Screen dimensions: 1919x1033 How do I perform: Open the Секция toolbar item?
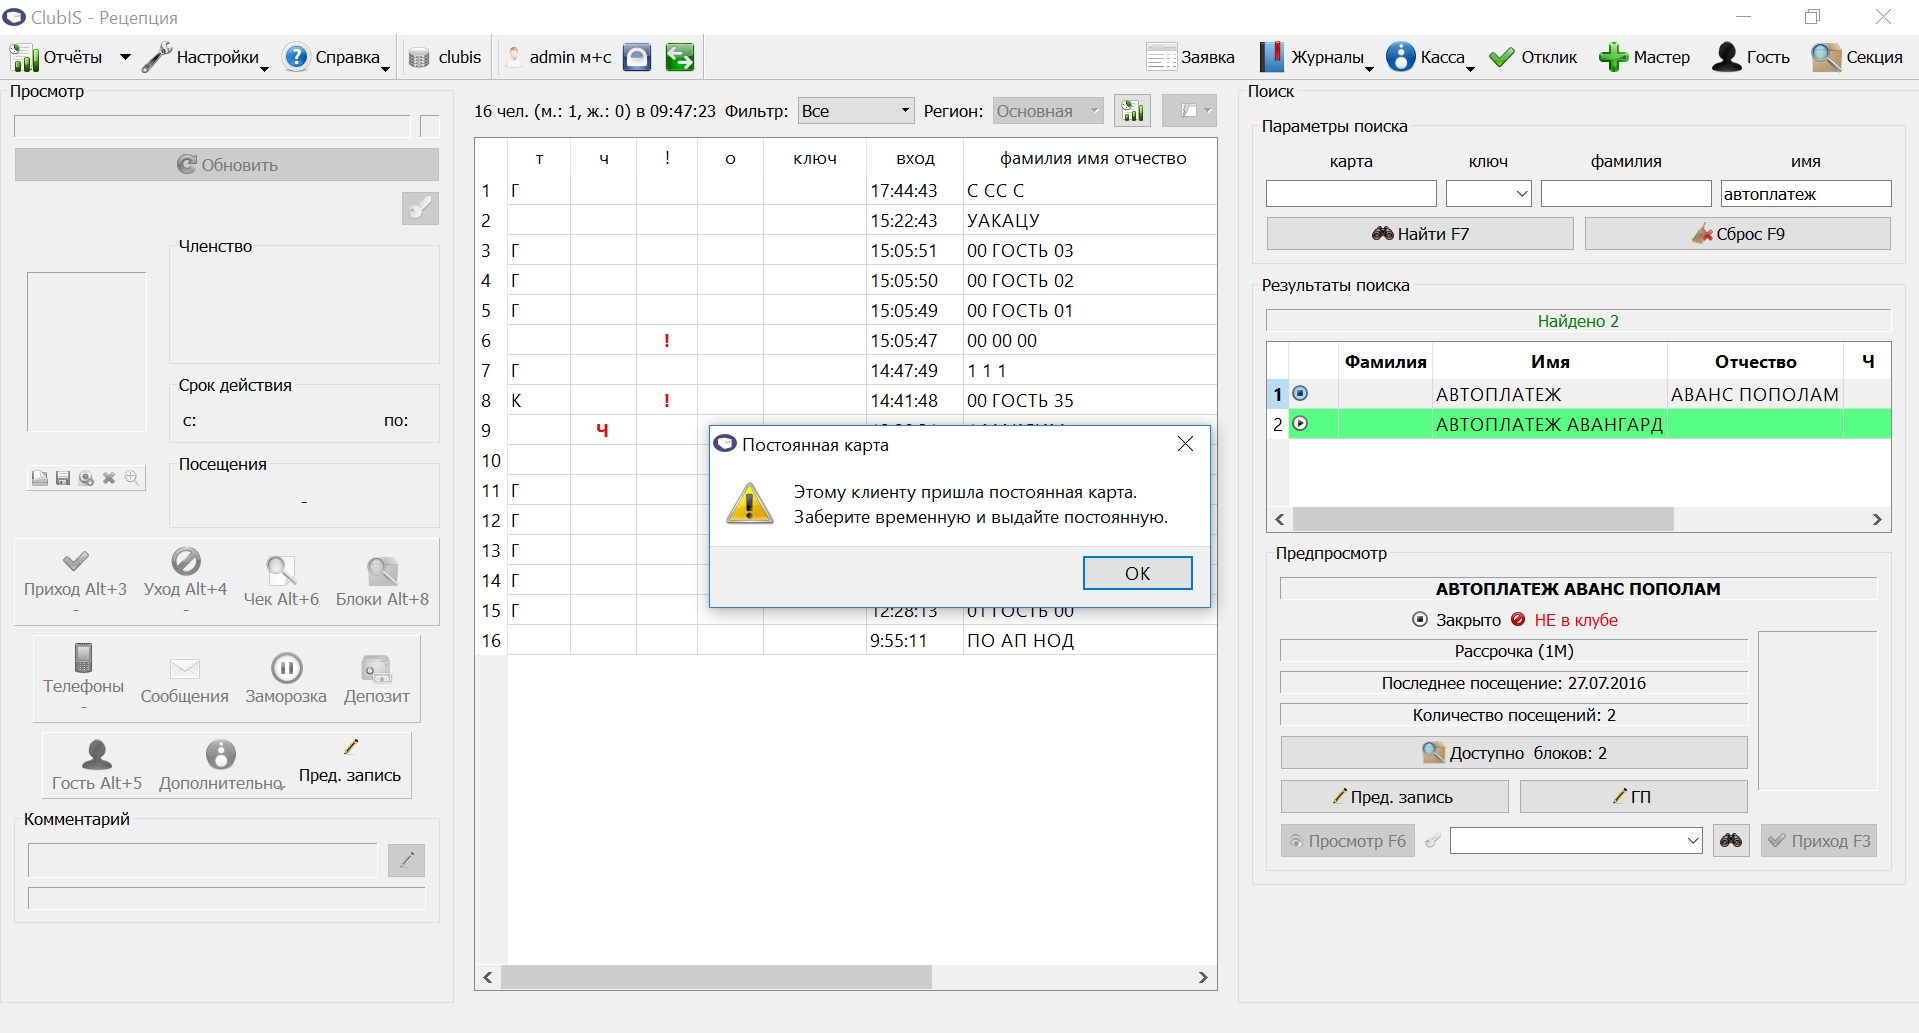pyautogui.click(x=1856, y=57)
